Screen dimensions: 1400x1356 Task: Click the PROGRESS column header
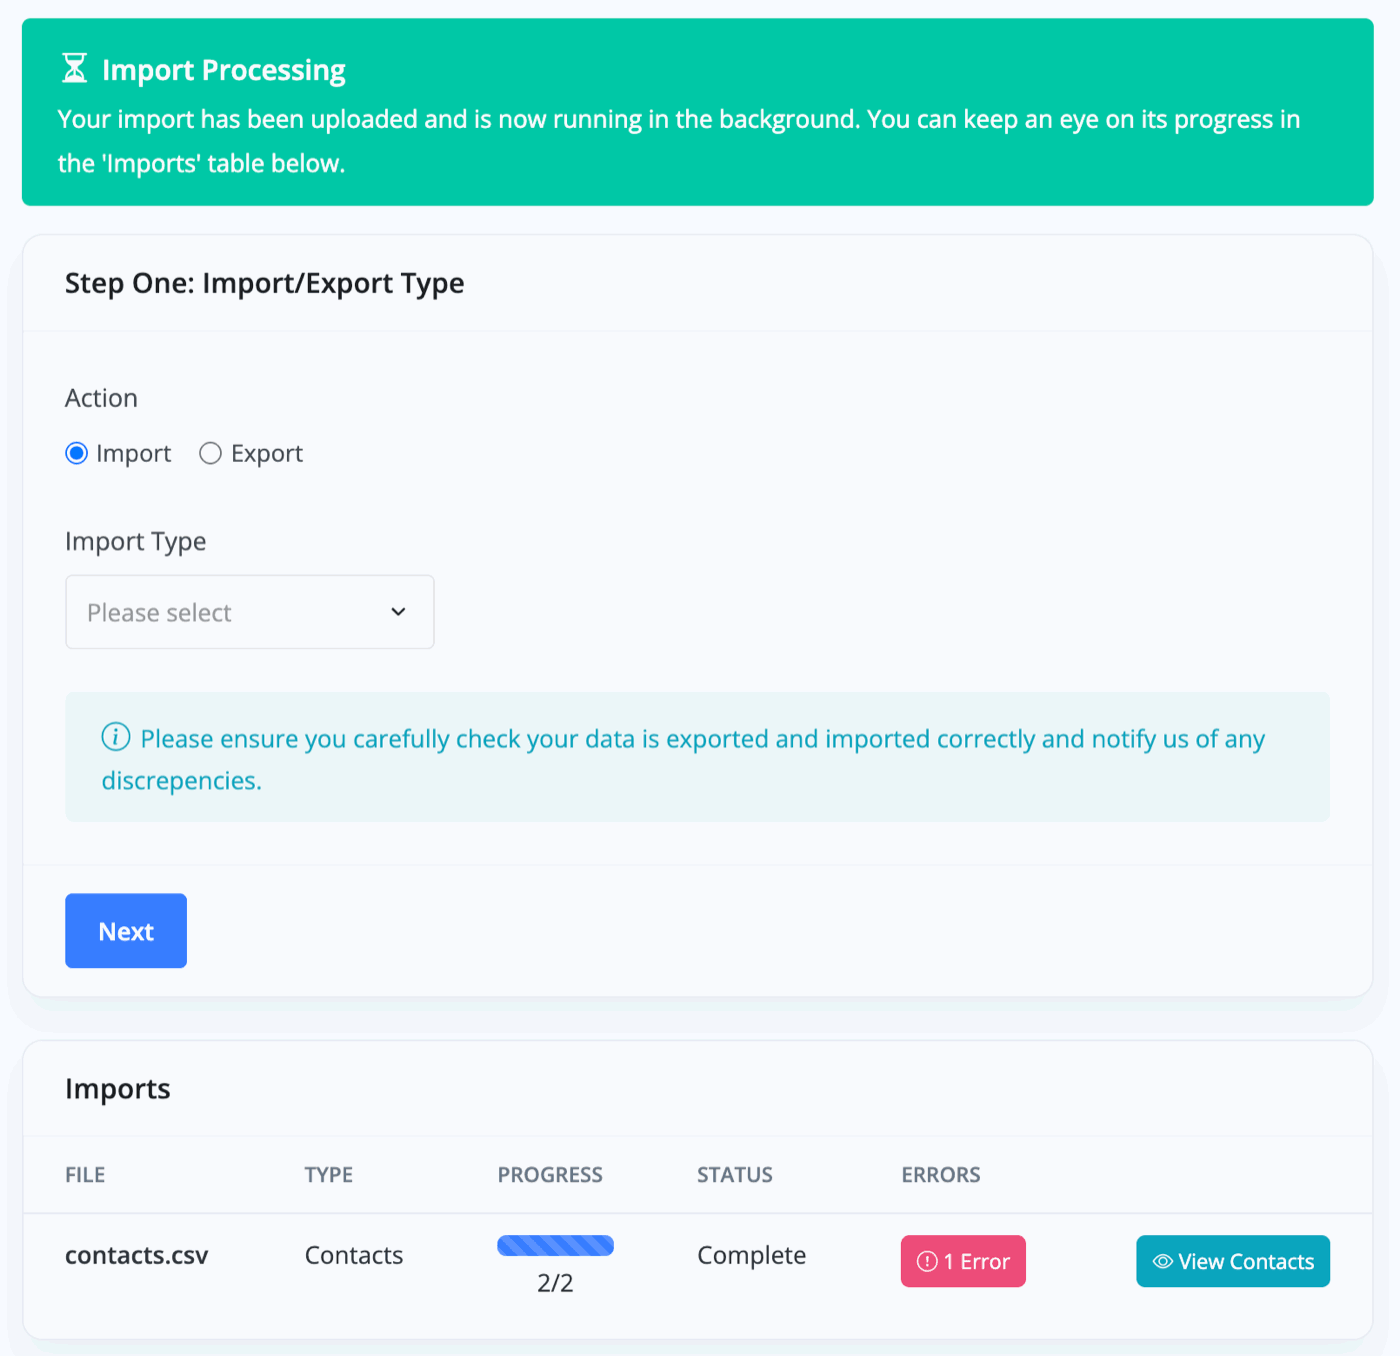[x=550, y=1175]
